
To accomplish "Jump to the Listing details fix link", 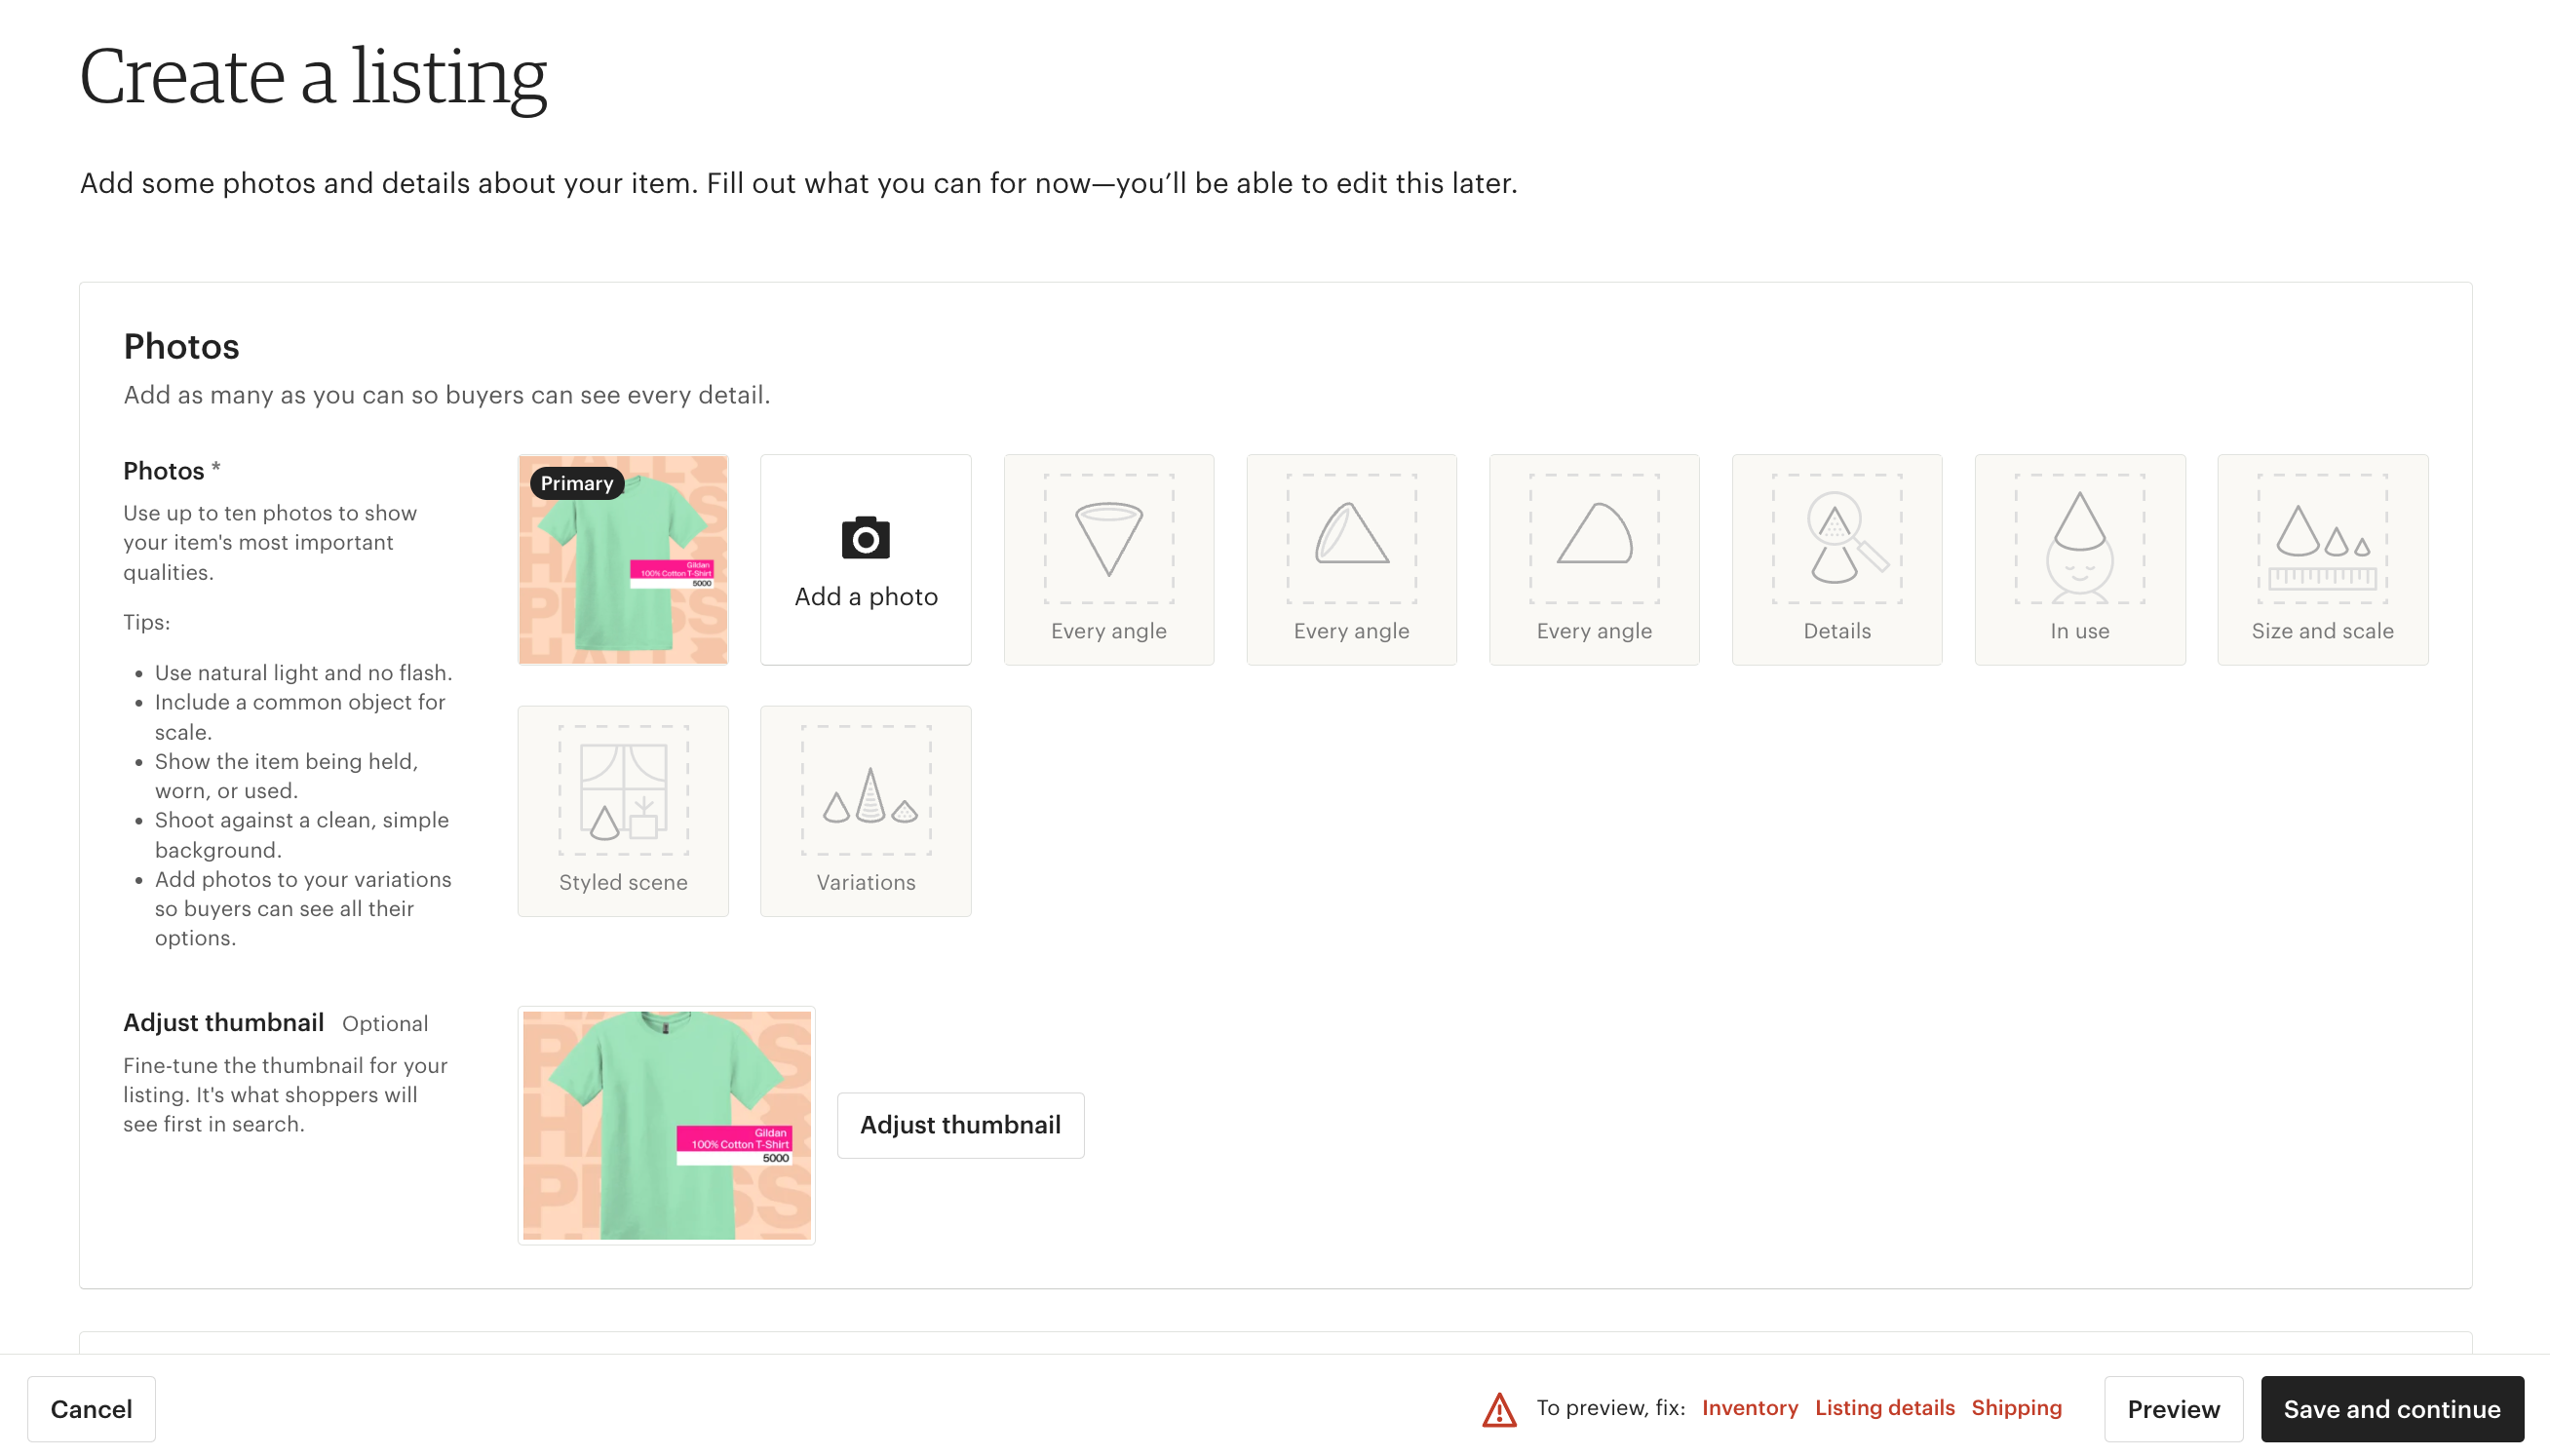I will click(1884, 1408).
